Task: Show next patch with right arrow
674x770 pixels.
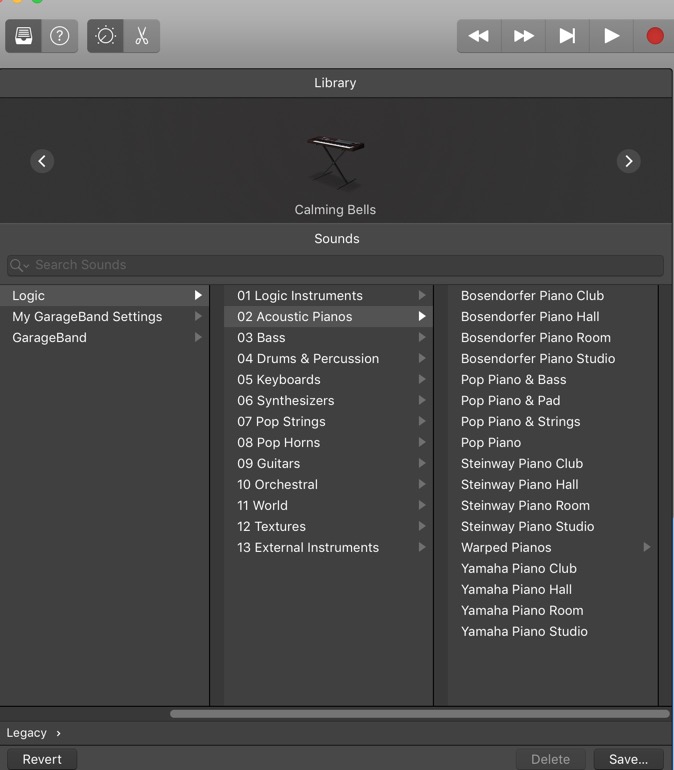Action: [629, 161]
